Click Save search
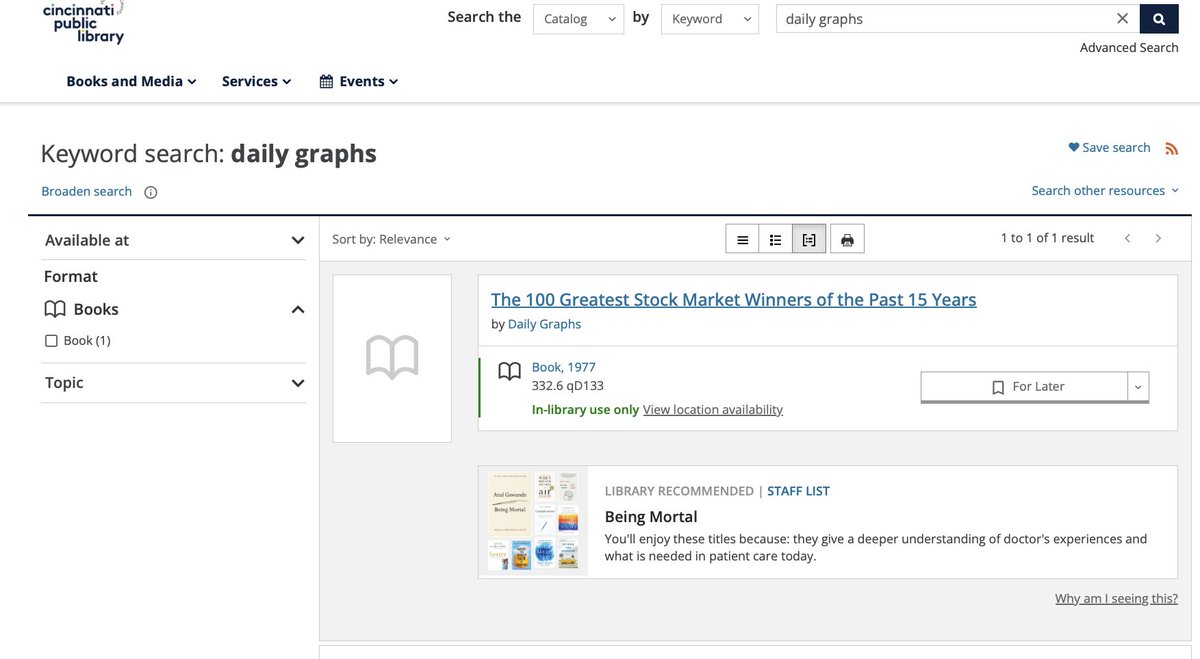Screen dimensions: 1200x659 pyautogui.click(x=1110, y=148)
